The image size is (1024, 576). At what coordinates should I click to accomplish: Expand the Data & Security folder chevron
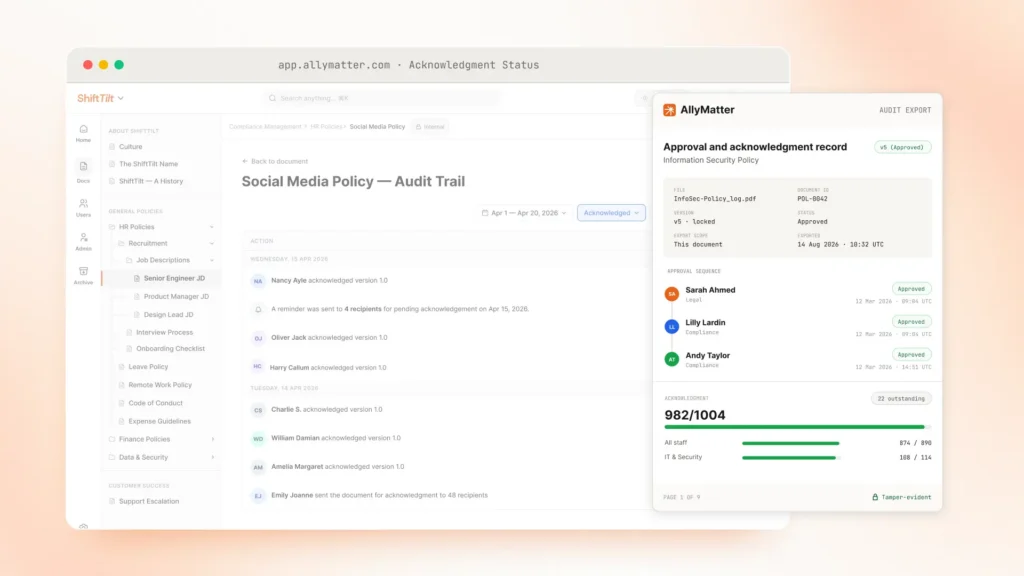pos(213,458)
